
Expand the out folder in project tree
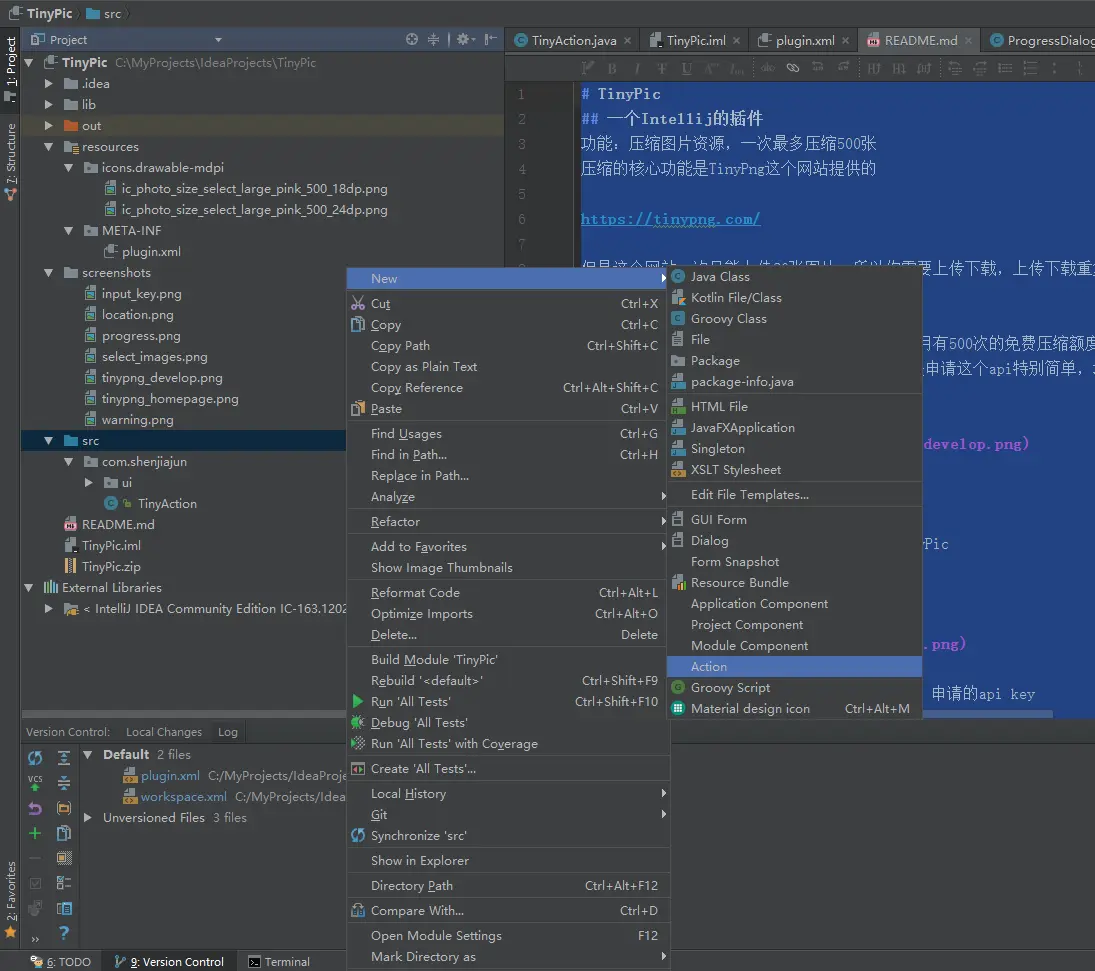(x=48, y=126)
